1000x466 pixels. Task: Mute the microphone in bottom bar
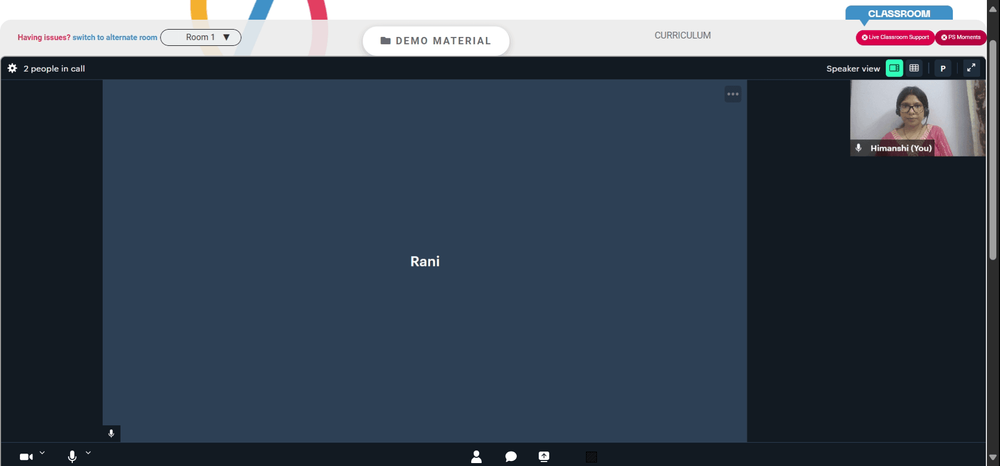[72, 456]
